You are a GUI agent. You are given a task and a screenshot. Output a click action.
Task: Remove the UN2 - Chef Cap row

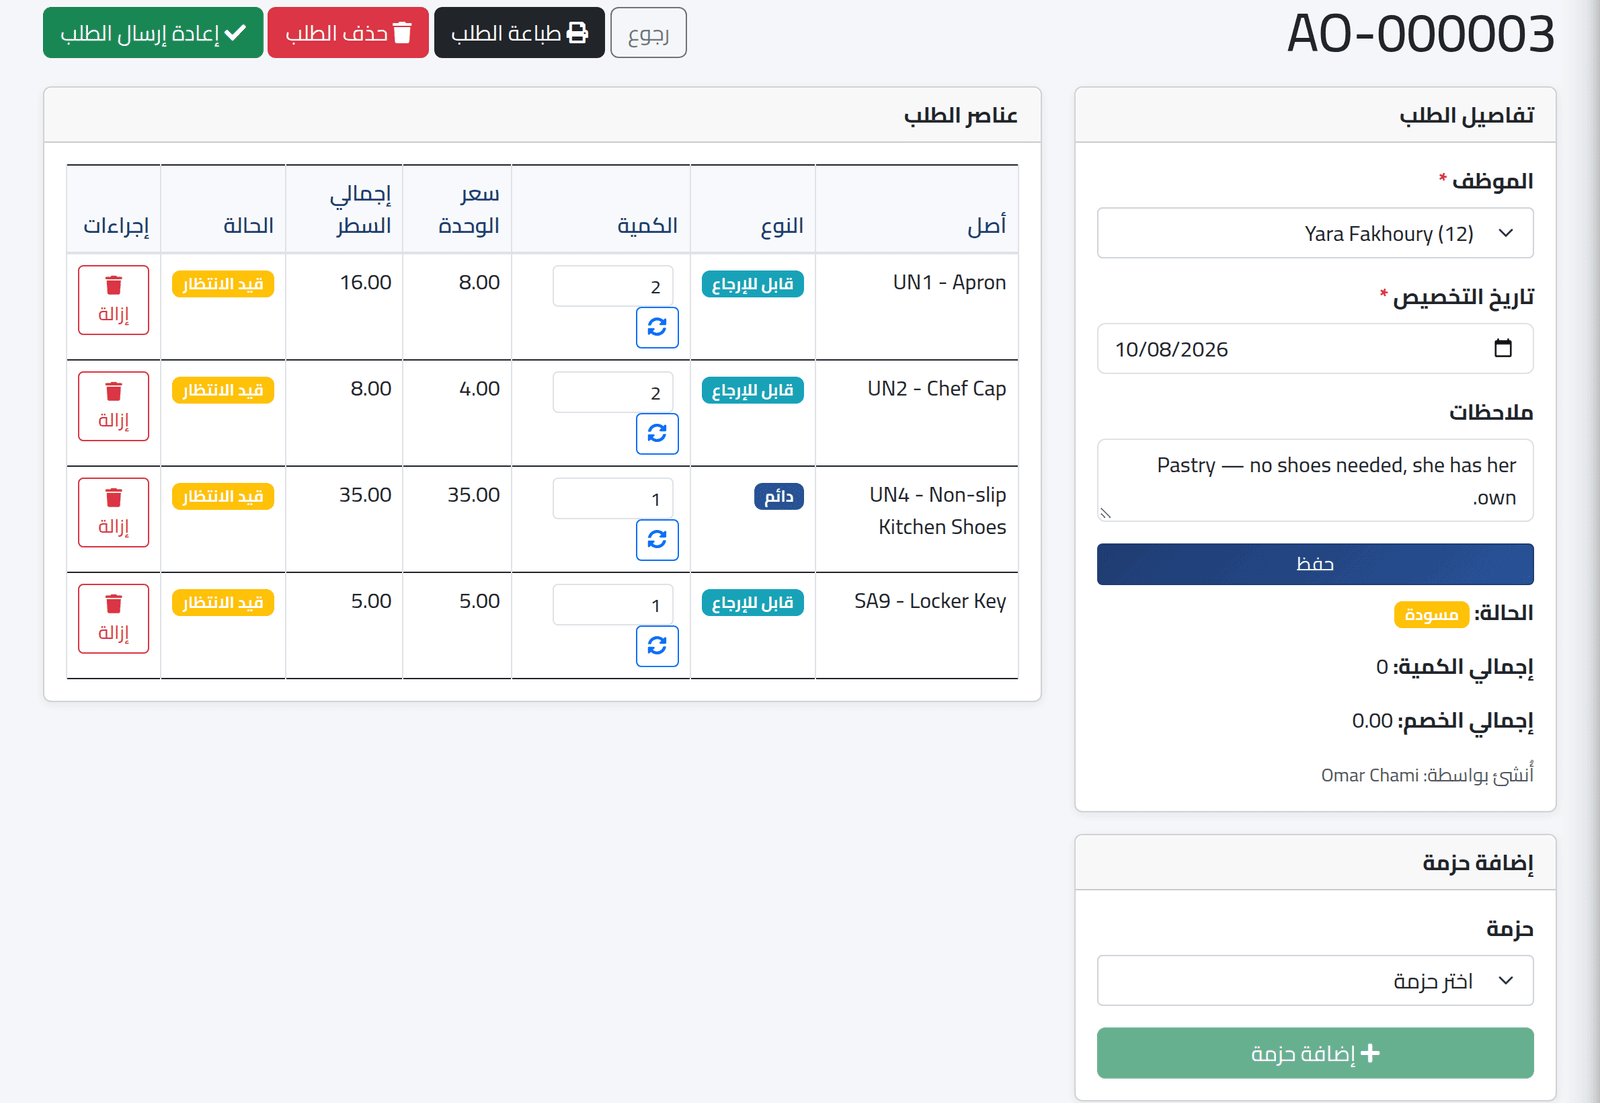(x=114, y=406)
